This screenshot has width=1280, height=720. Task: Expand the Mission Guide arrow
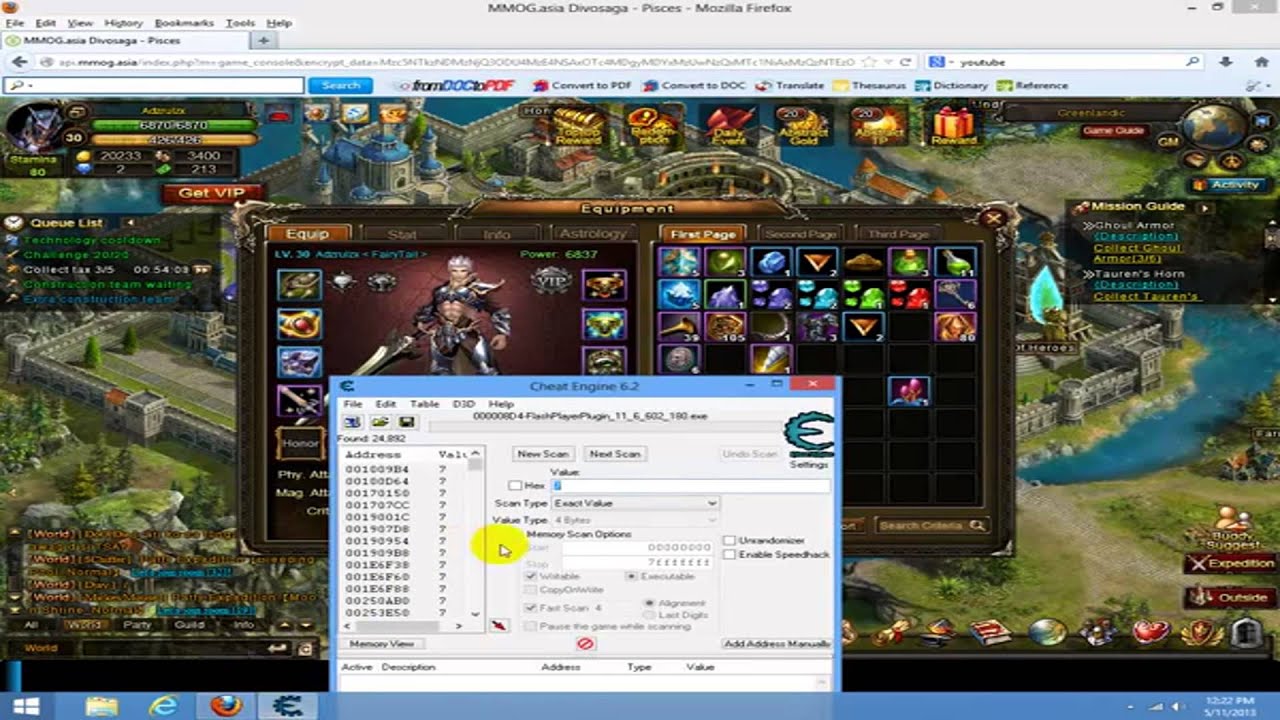pyautogui.click(x=1204, y=207)
